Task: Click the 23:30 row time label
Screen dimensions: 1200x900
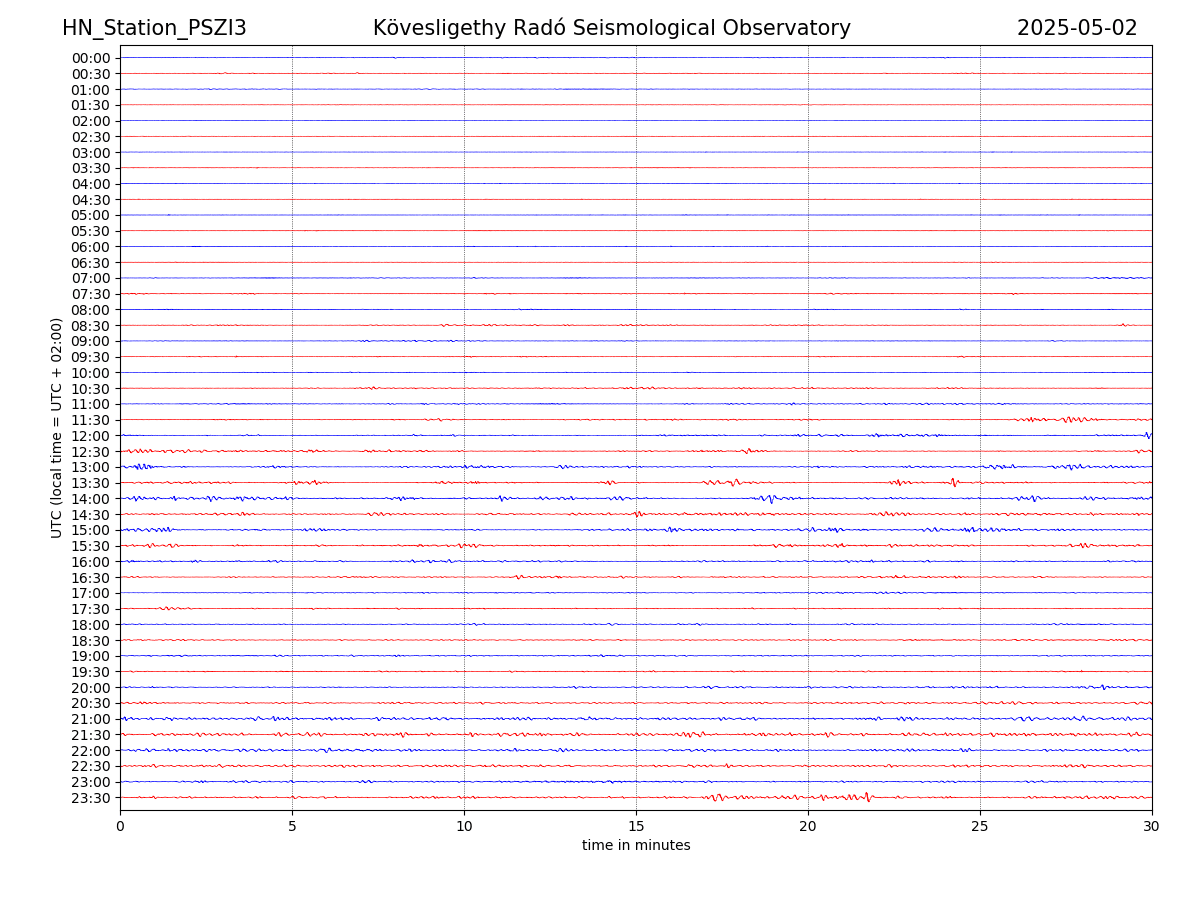Action: coord(91,798)
